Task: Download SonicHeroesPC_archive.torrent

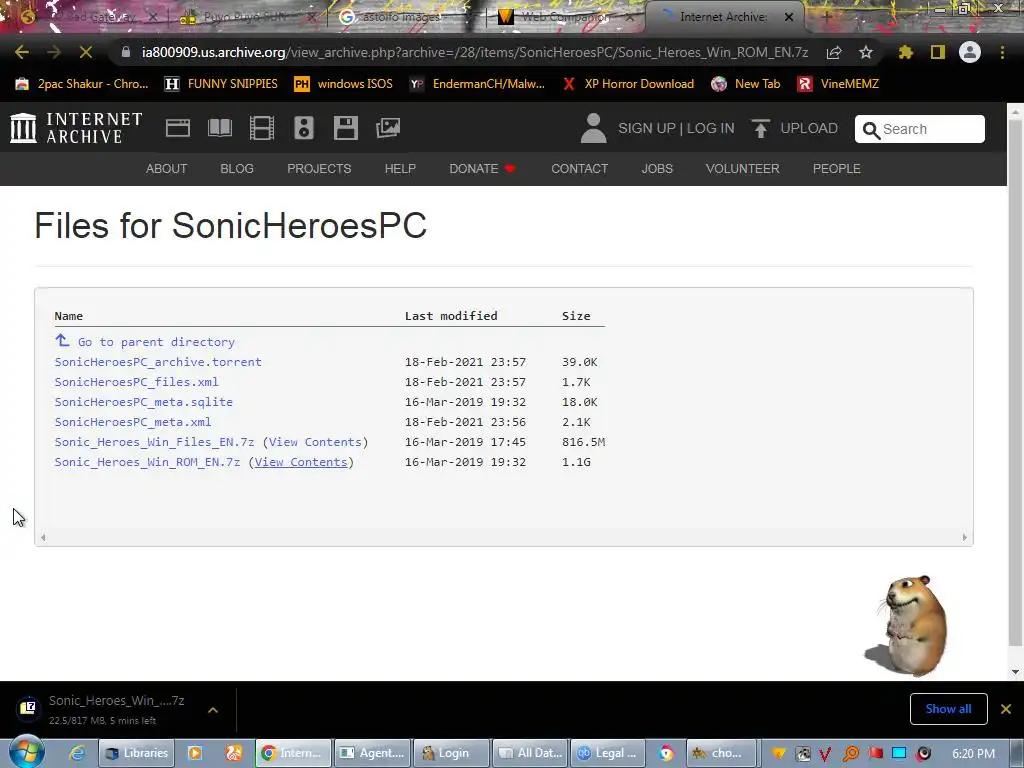Action: [158, 362]
